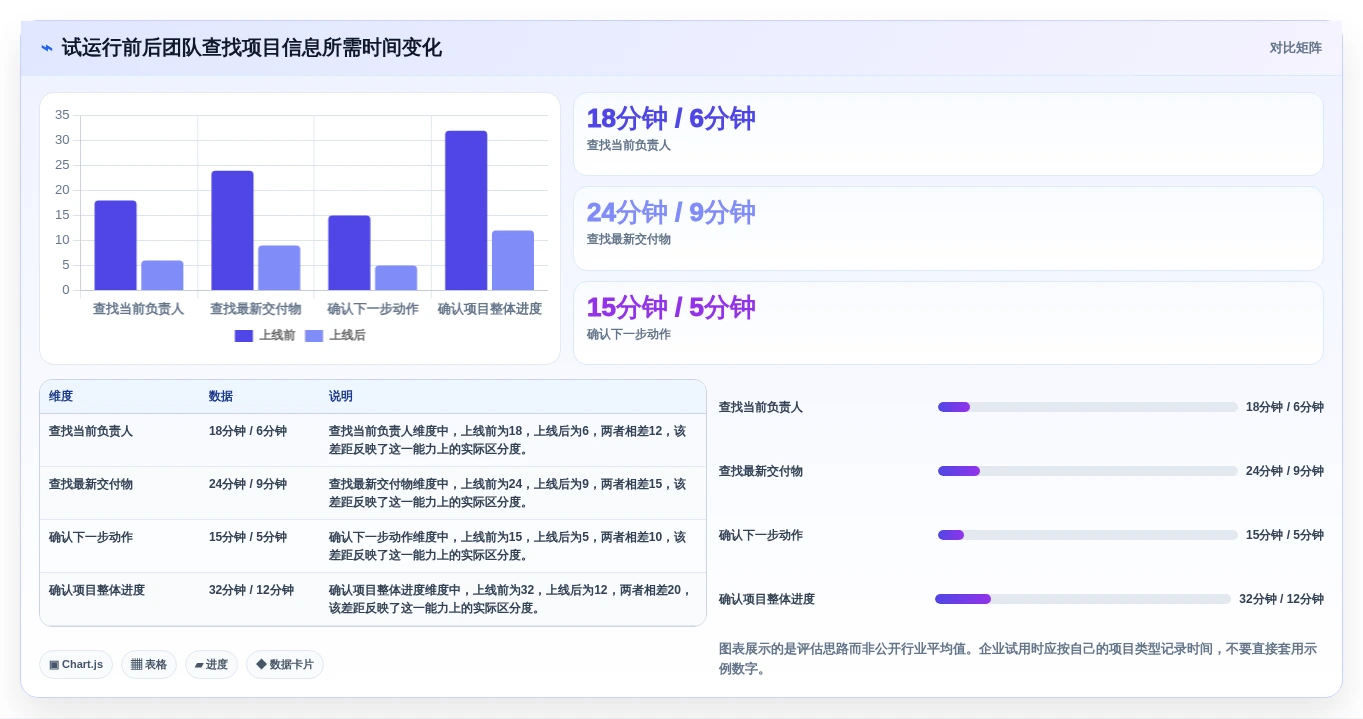
Task: Select the 数据卡片 tag chip
Action: click(285, 665)
